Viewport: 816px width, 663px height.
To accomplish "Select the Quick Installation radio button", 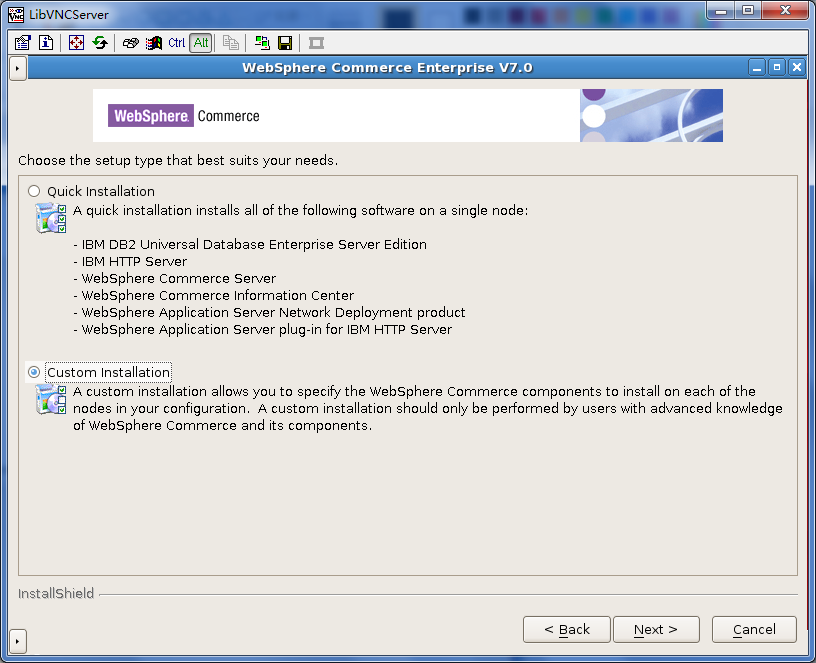I will click(x=34, y=191).
